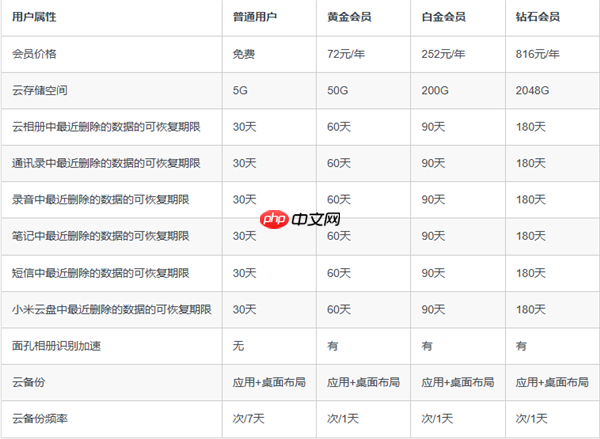
Task: Click 180天 in the 笔记 row
Action: pyautogui.click(x=530, y=236)
